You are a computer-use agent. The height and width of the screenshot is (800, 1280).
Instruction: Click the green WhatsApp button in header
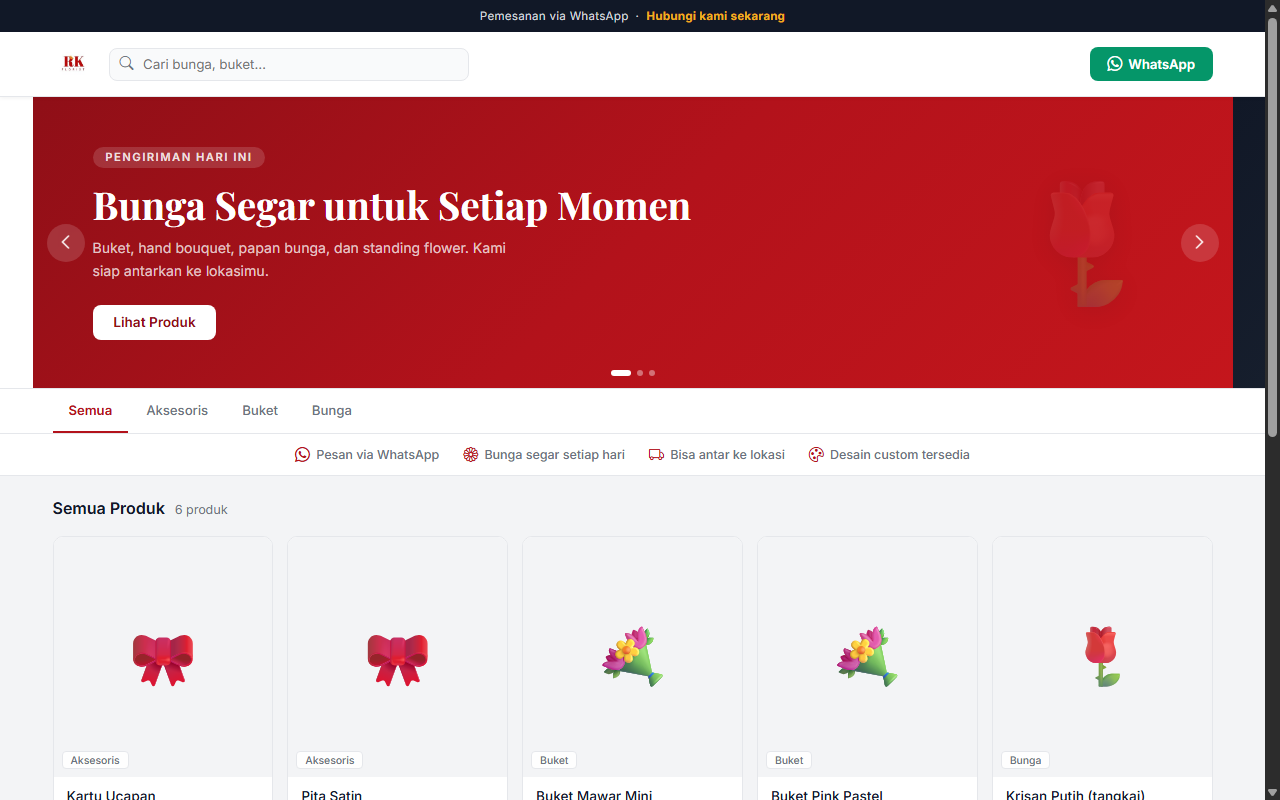click(x=1151, y=64)
